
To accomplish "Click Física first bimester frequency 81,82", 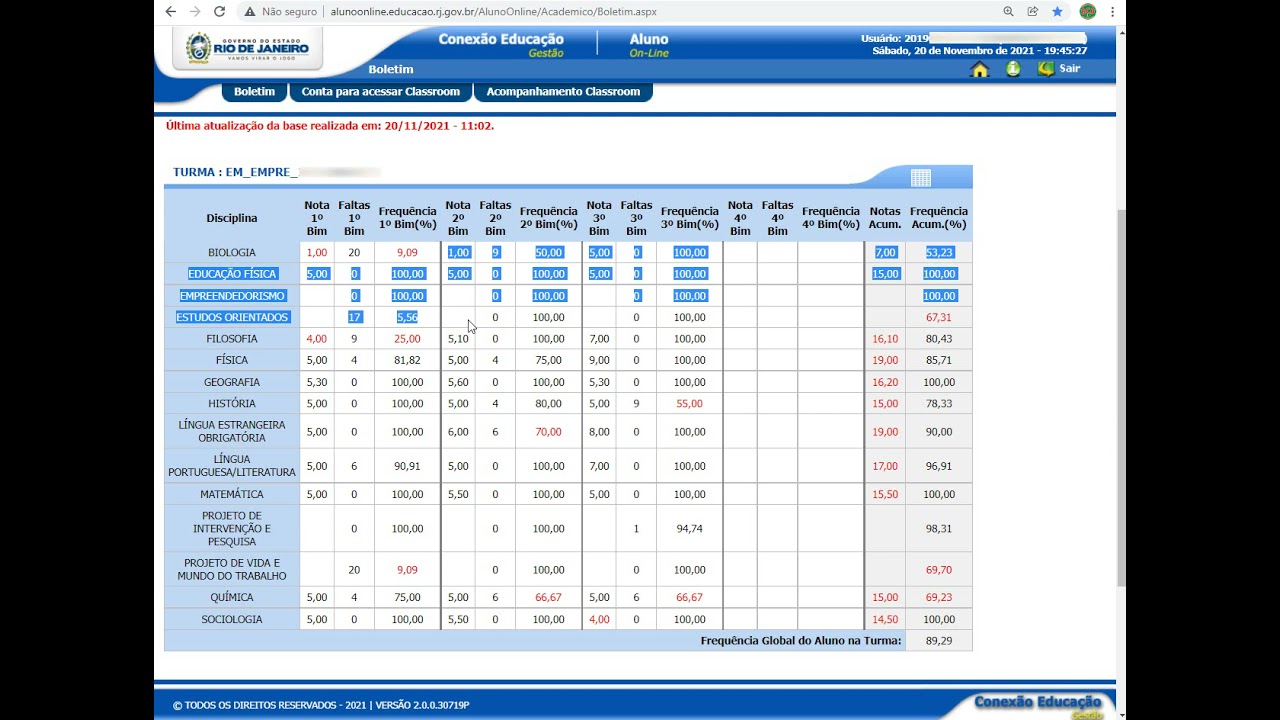I will tap(407, 360).
